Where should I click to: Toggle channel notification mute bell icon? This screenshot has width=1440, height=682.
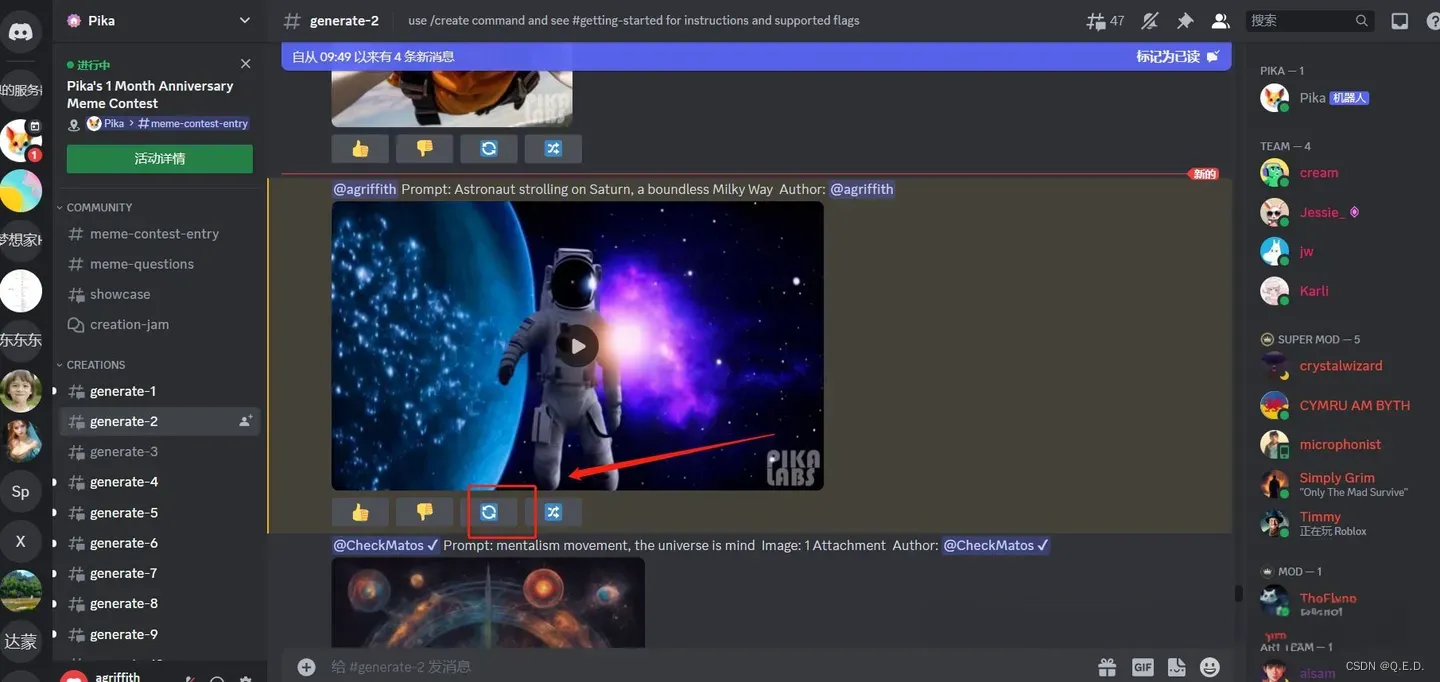1150,21
